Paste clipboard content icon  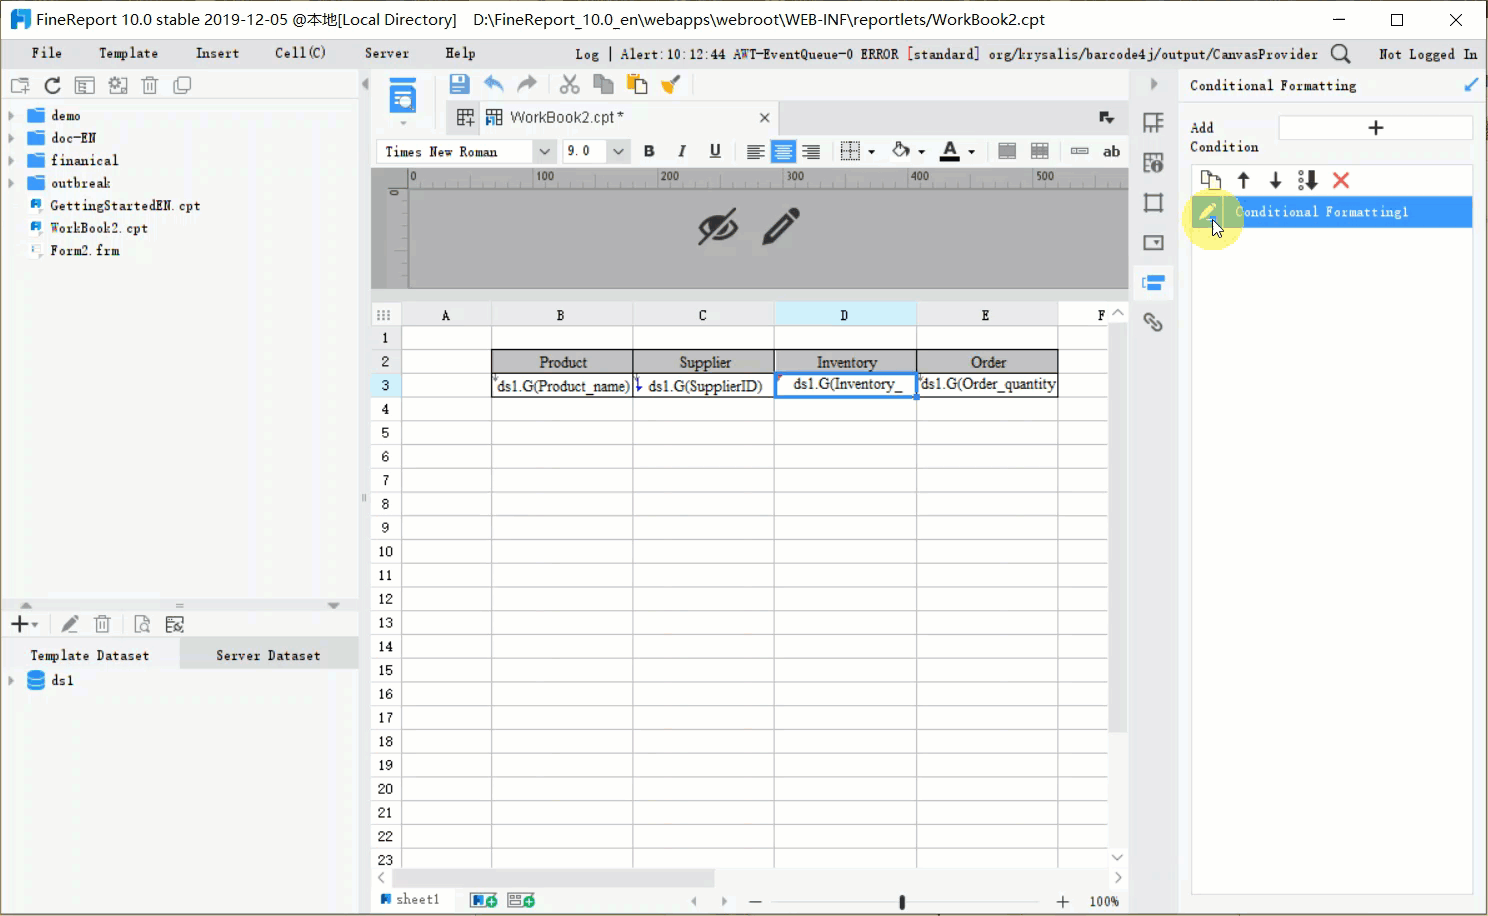[x=637, y=84]
